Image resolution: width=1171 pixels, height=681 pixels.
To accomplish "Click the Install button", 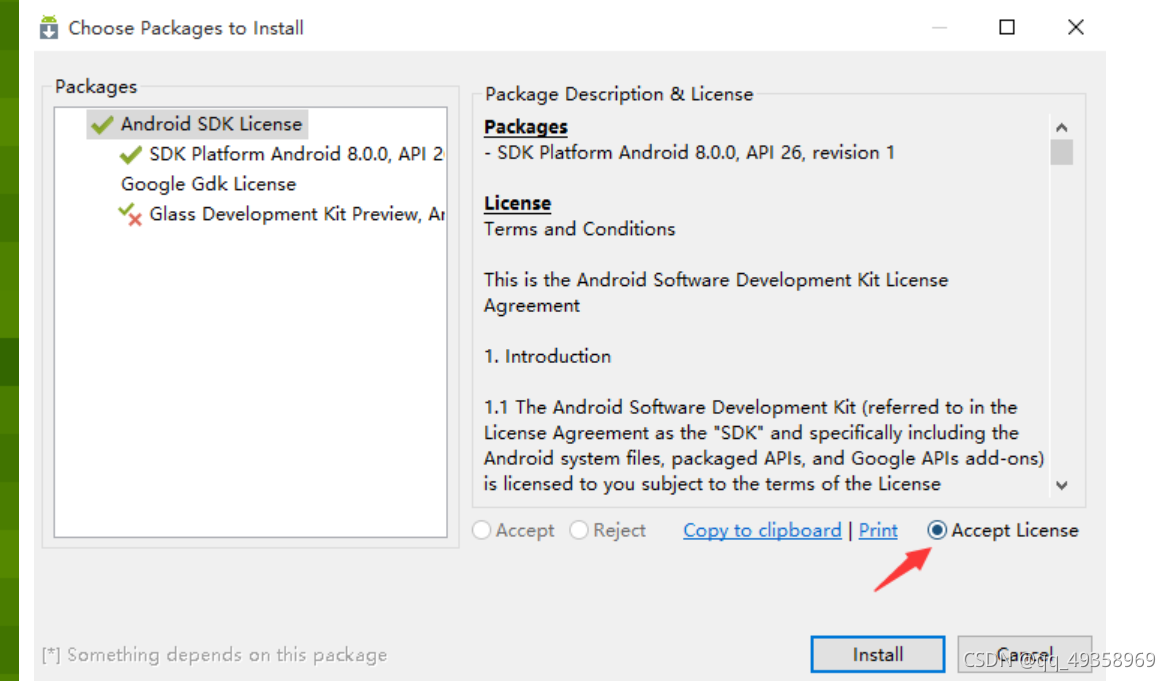I will [x=877, y=654].
